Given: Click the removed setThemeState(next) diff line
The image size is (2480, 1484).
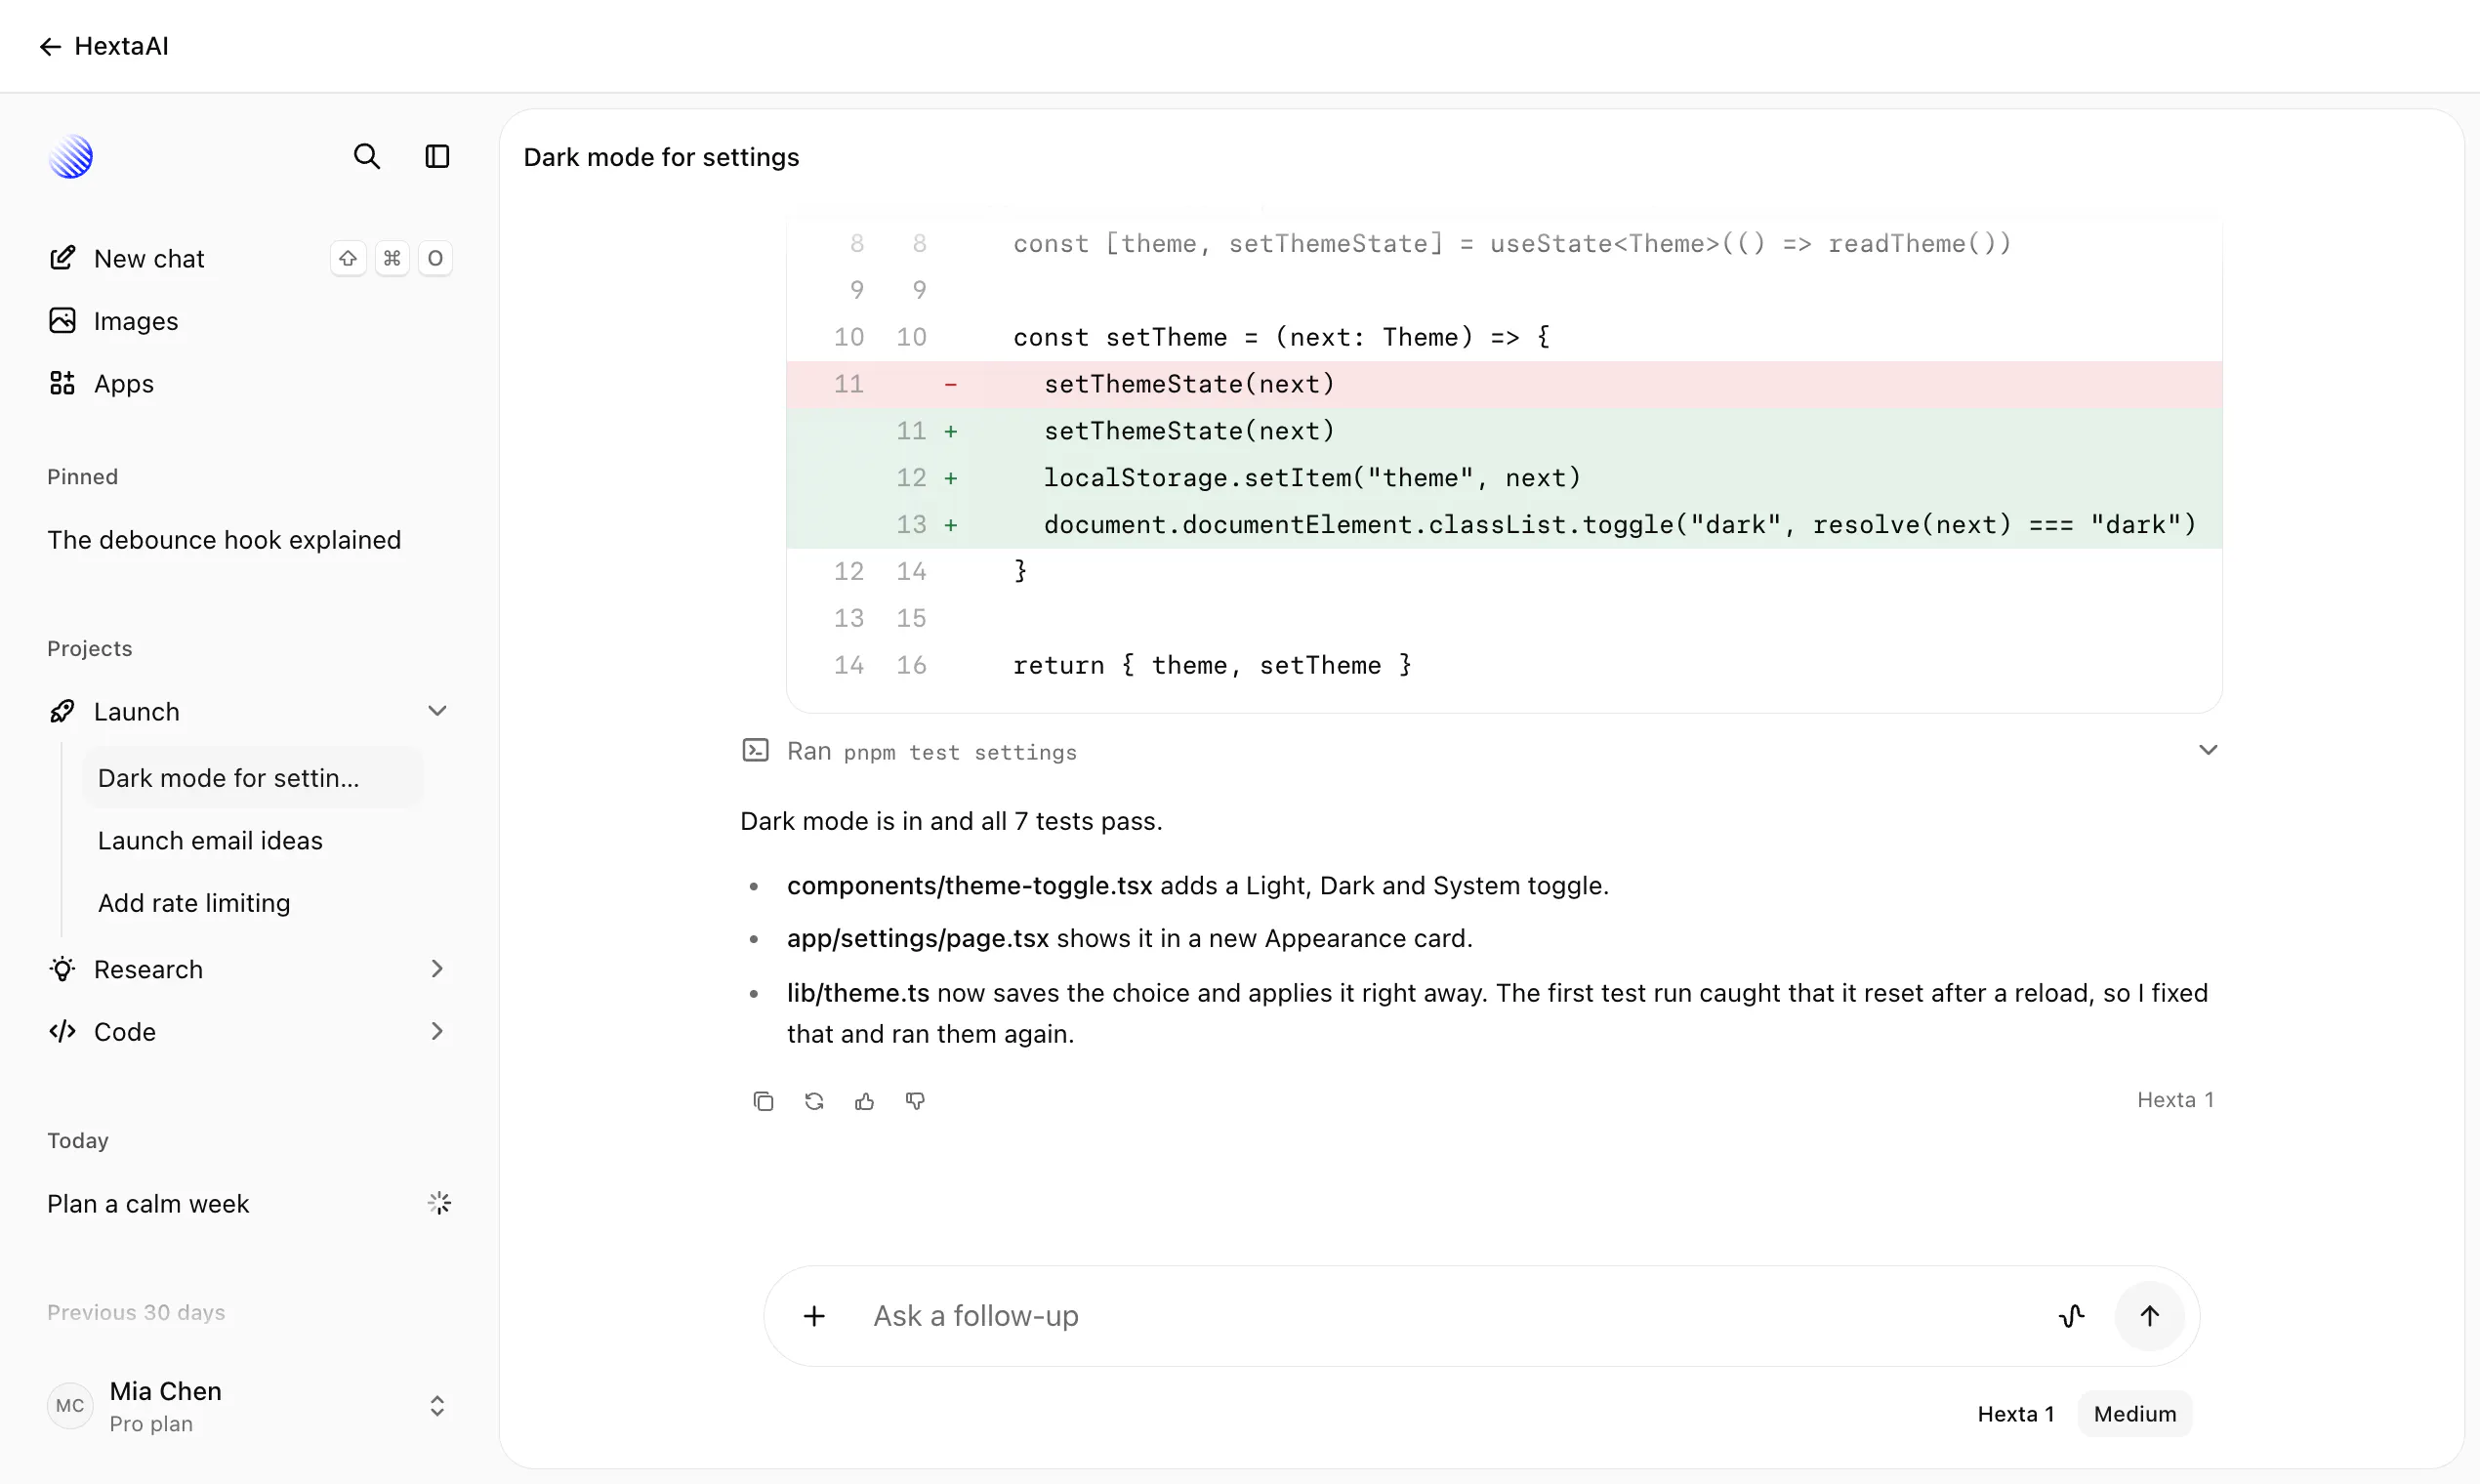Looking at the screenshot, I should (x=1504, y=384).
